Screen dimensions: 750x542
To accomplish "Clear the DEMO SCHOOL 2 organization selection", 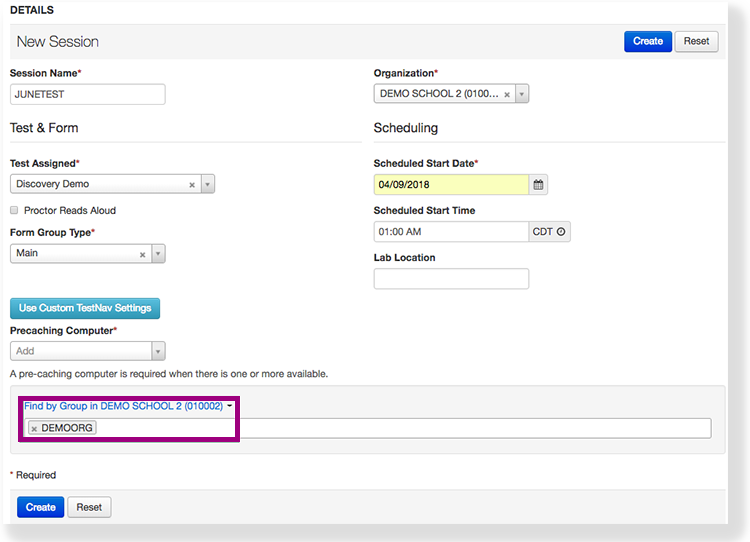I will tap(507, 95).
